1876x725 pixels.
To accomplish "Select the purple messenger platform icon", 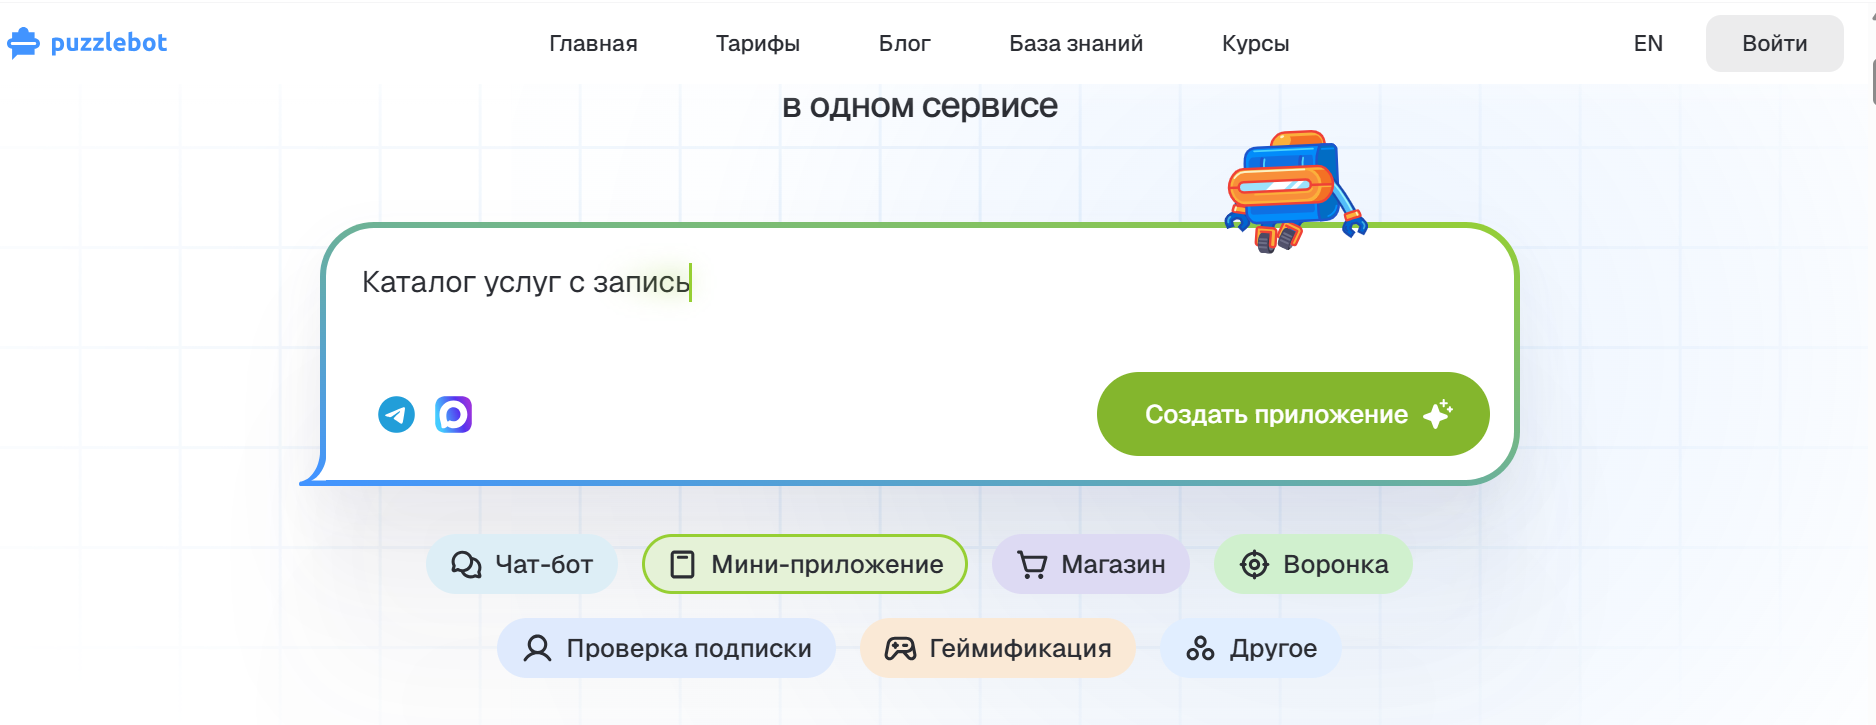I will point(453,414).
